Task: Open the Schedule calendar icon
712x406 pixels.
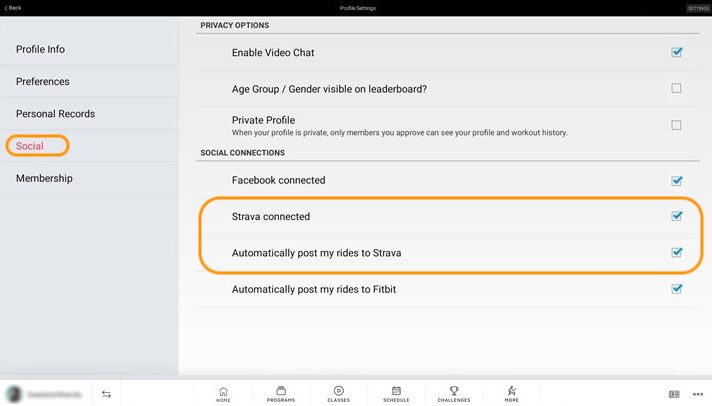Action: [396, 393]
